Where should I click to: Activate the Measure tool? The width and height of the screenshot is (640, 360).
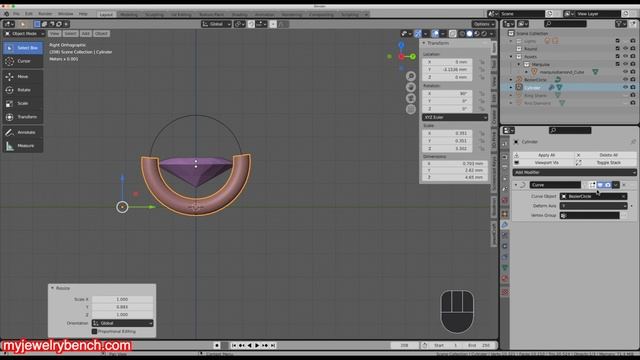tap(23, 146)
